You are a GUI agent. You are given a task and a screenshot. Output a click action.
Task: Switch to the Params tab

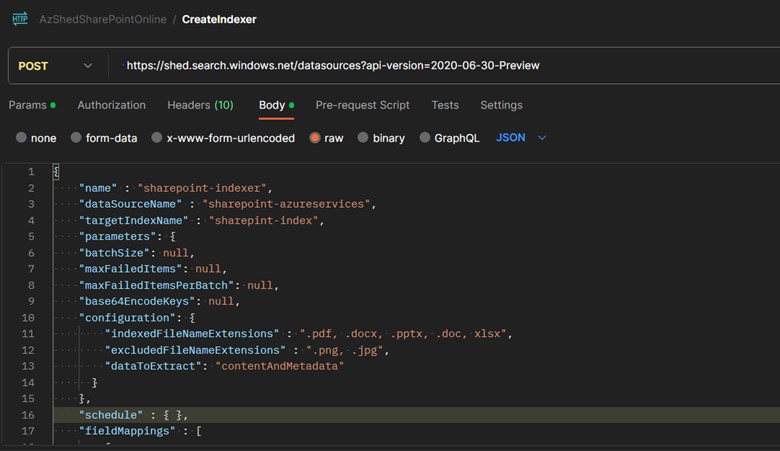32,105
